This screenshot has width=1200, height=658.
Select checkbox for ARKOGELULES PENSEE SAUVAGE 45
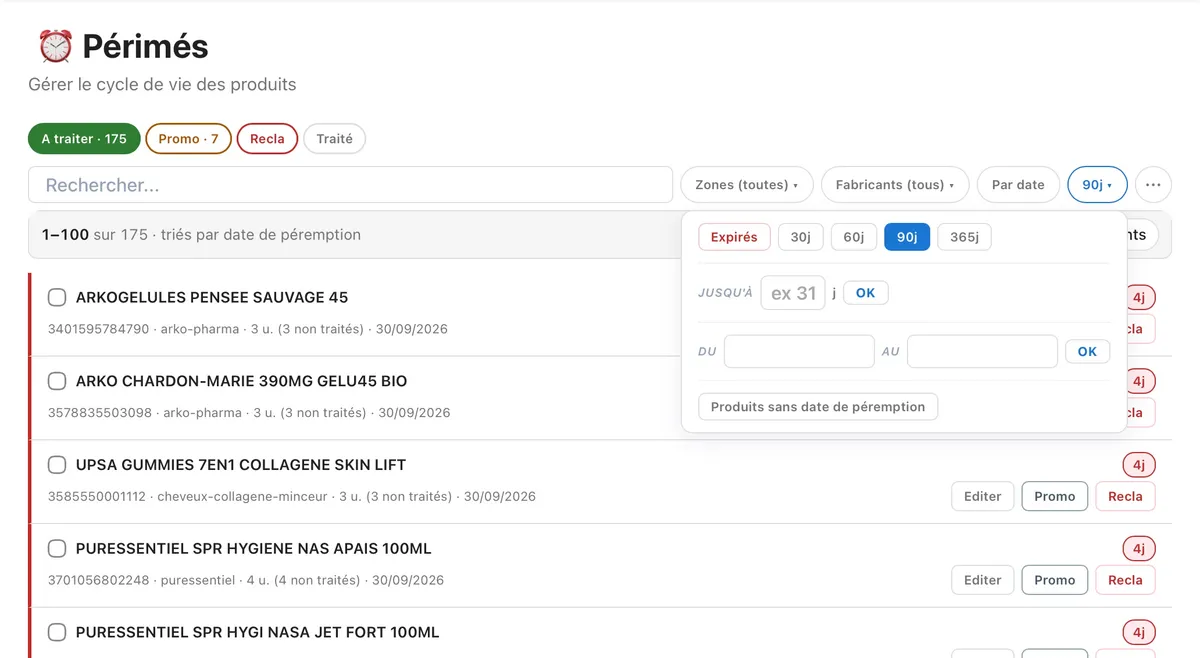(57, 297)
